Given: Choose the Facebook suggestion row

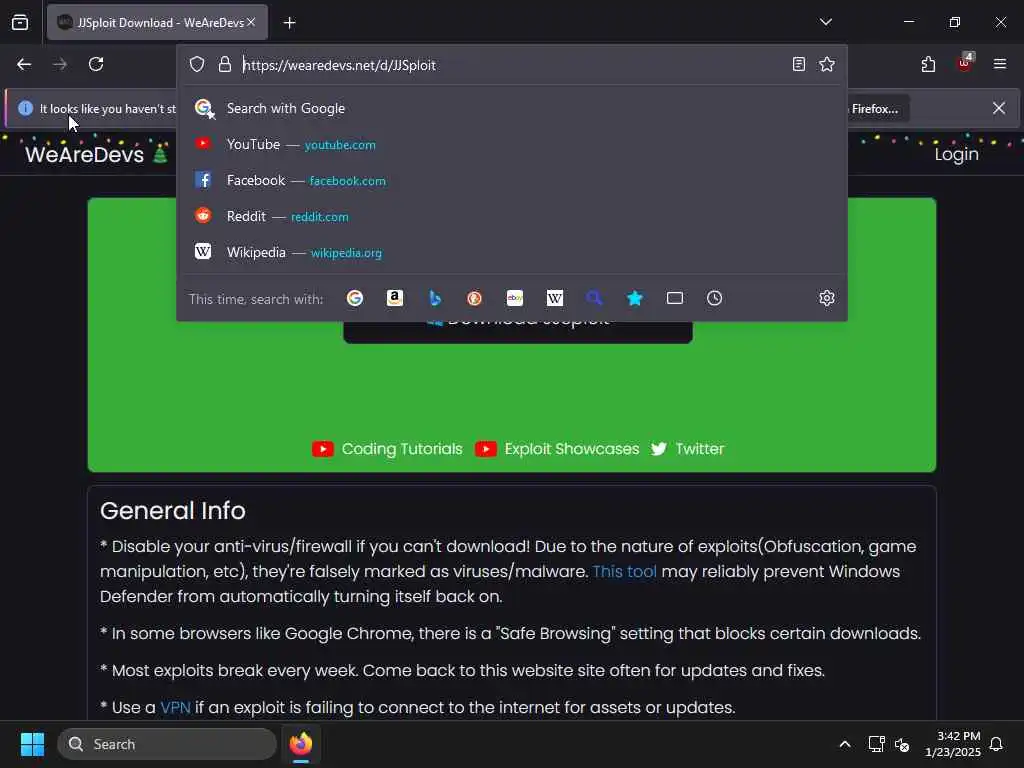Looking at the screenshot, I should tap(512, 180).
